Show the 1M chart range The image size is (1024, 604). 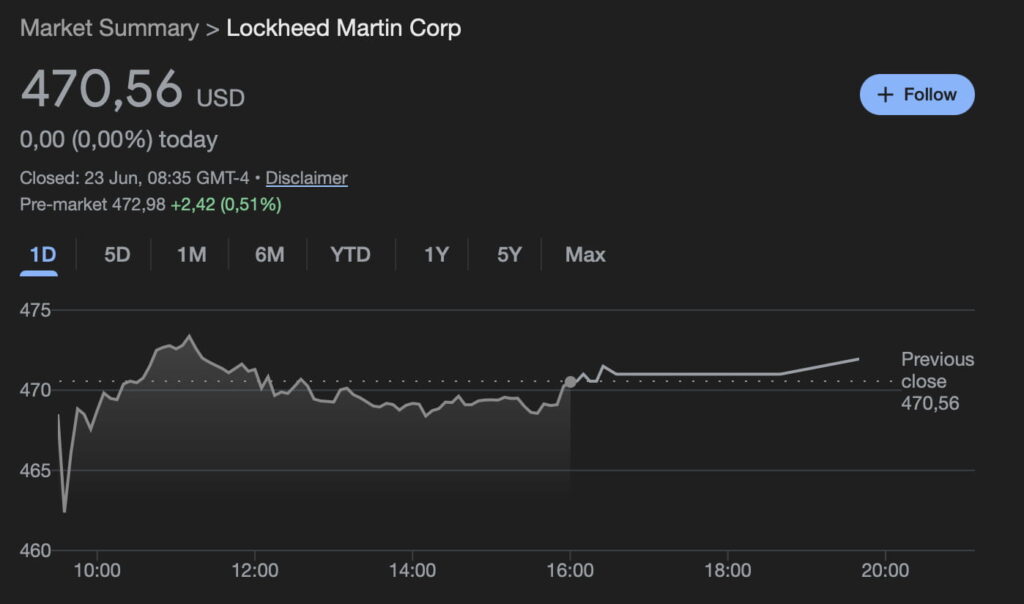pos(191,255)
